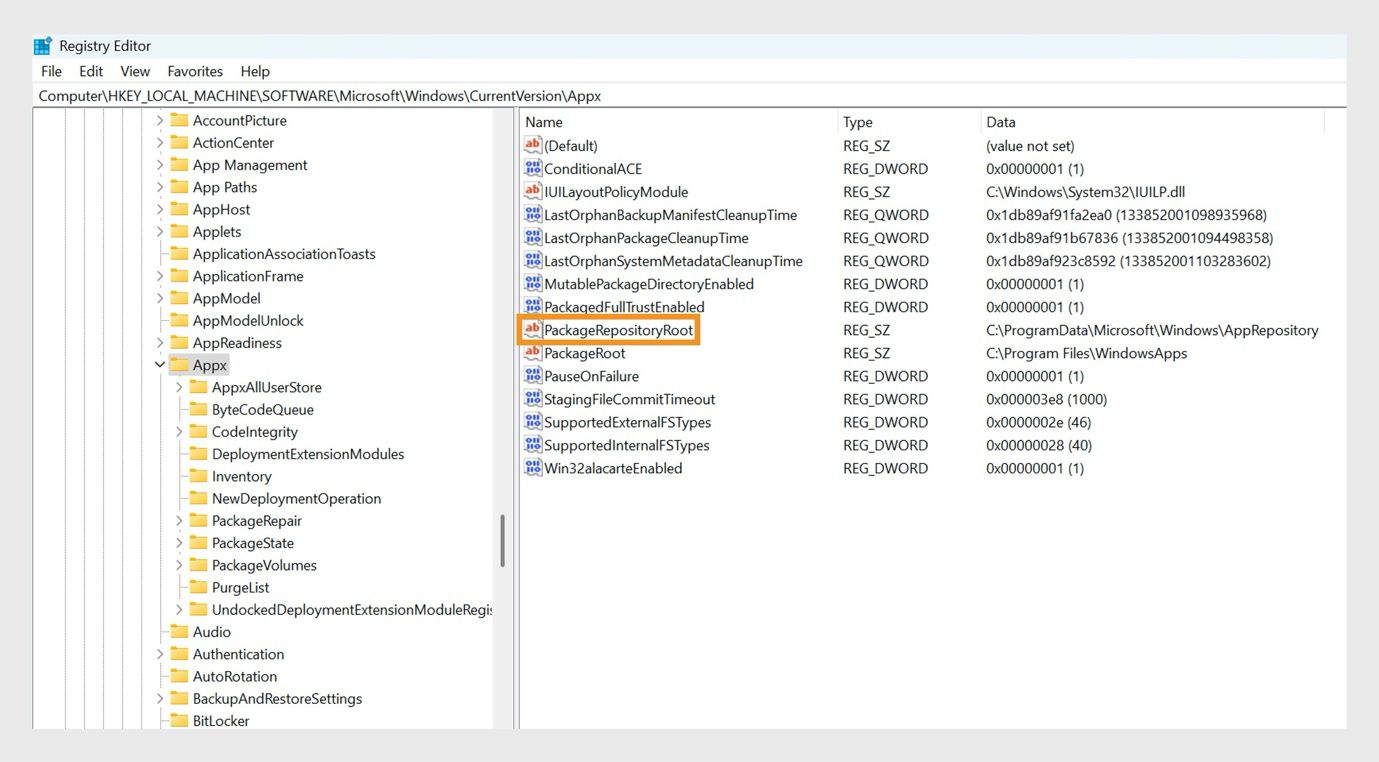Click the DWORD icon next to ConditionalACE

(533, 168)
